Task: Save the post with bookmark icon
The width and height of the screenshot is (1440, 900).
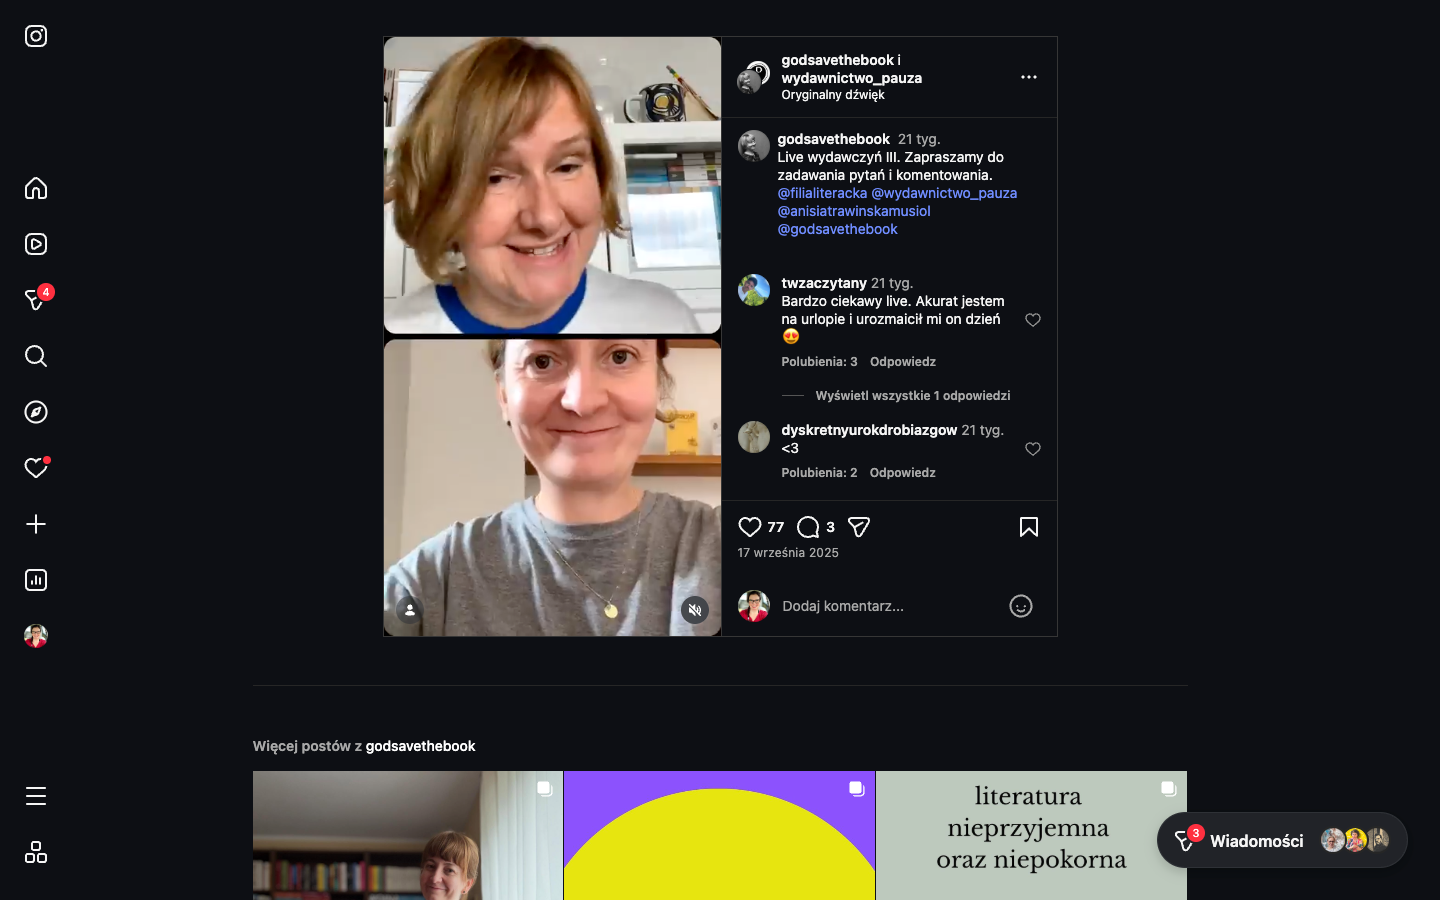Action: (x=1028, y=527)
